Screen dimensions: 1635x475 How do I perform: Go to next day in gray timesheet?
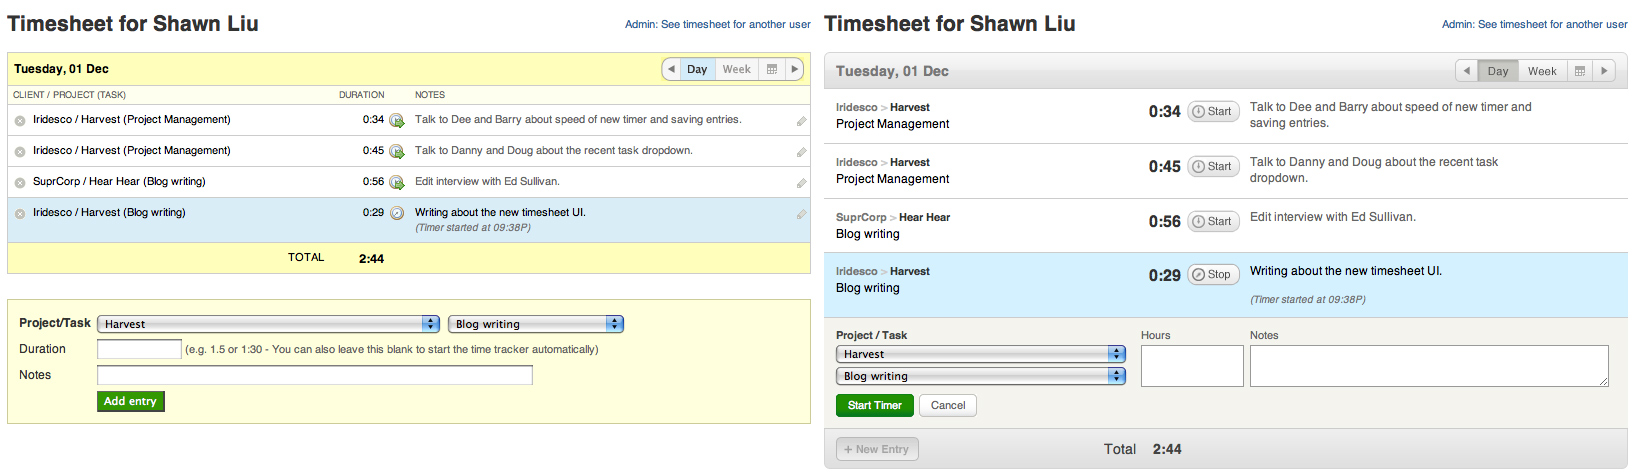tap(1604, 71)
